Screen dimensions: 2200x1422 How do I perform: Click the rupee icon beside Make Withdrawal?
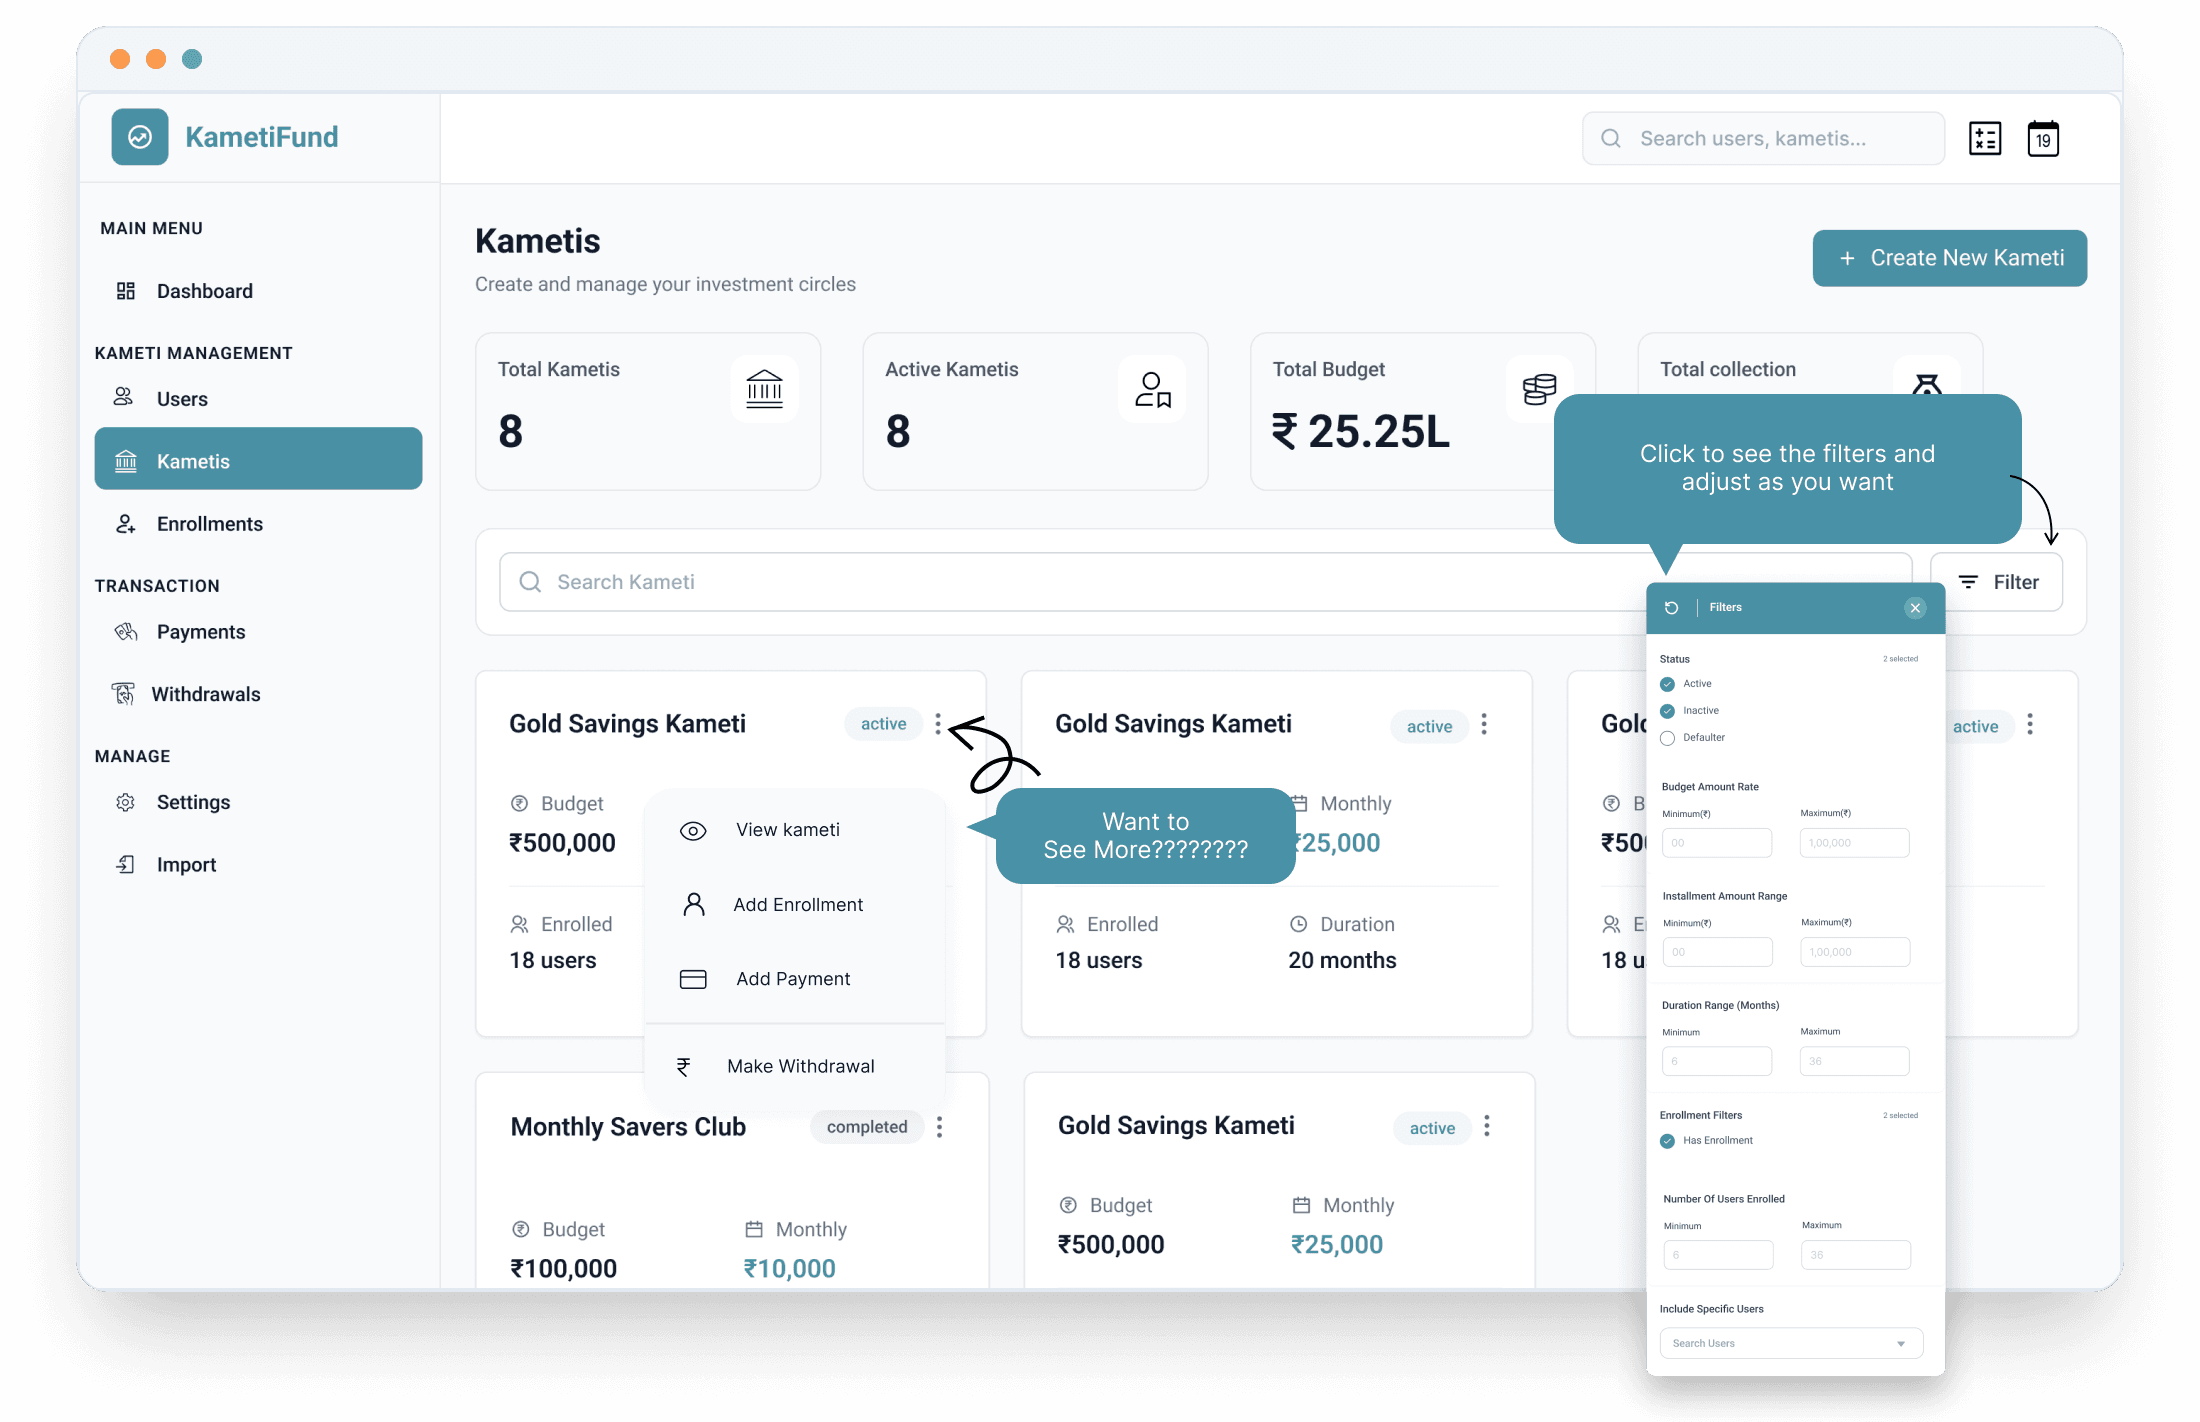coord(683,1067)
